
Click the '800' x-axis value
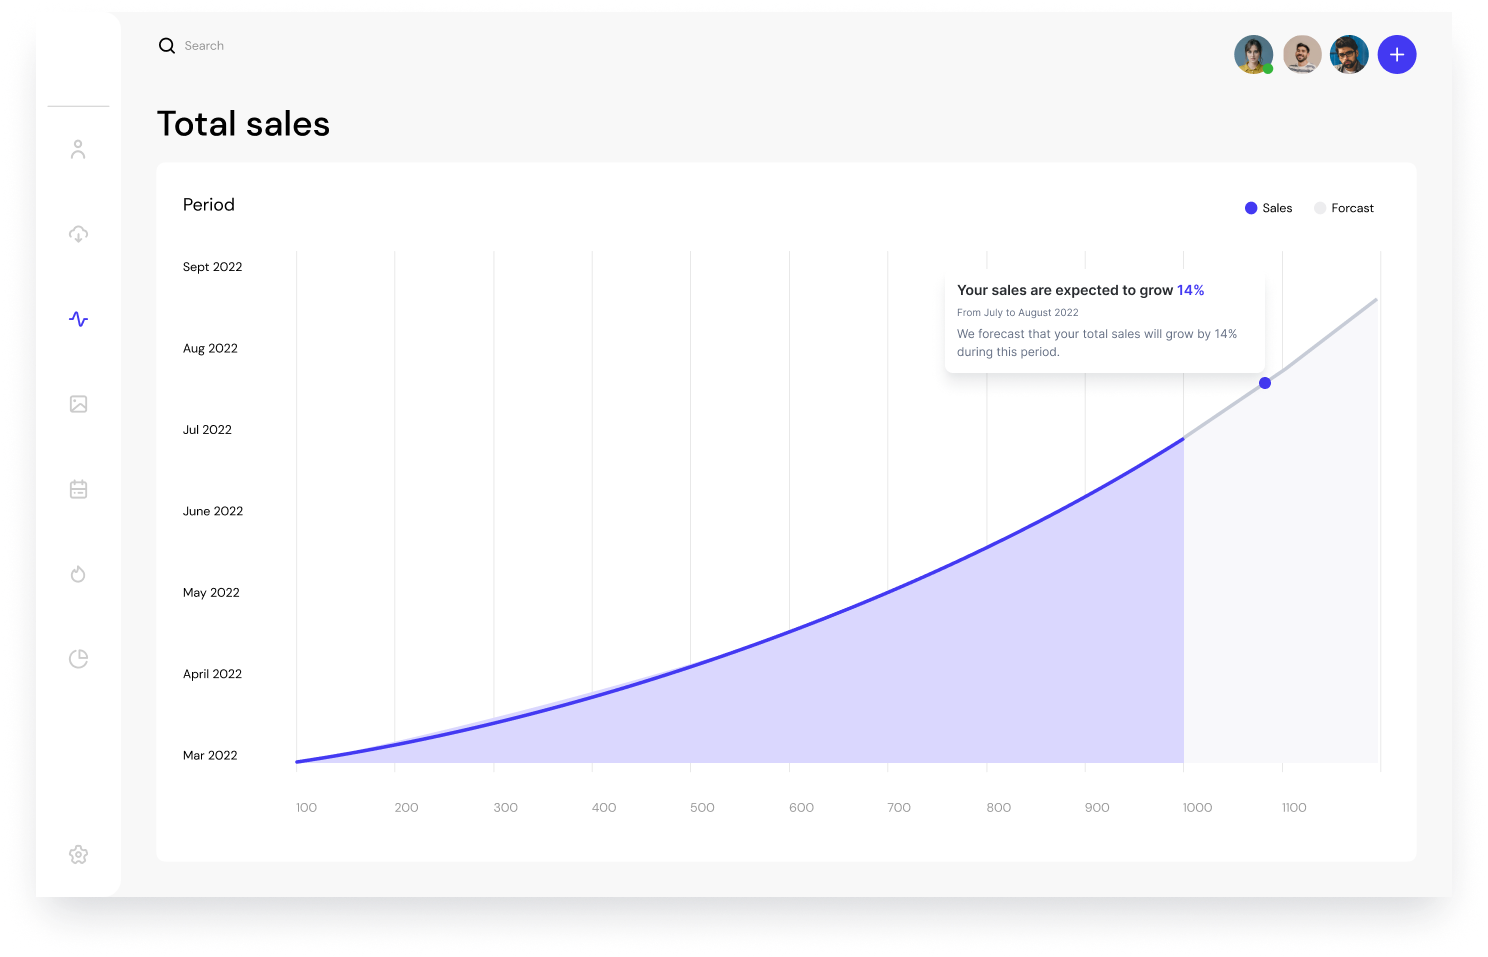click(998, 808)
